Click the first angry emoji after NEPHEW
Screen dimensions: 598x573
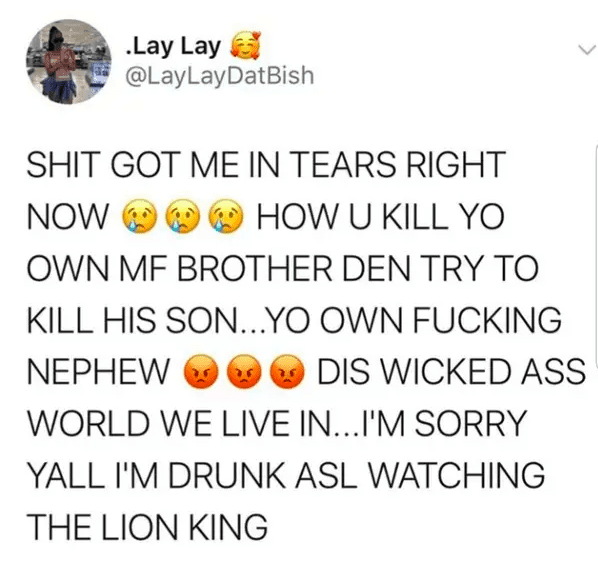click(x=201, y=372)
